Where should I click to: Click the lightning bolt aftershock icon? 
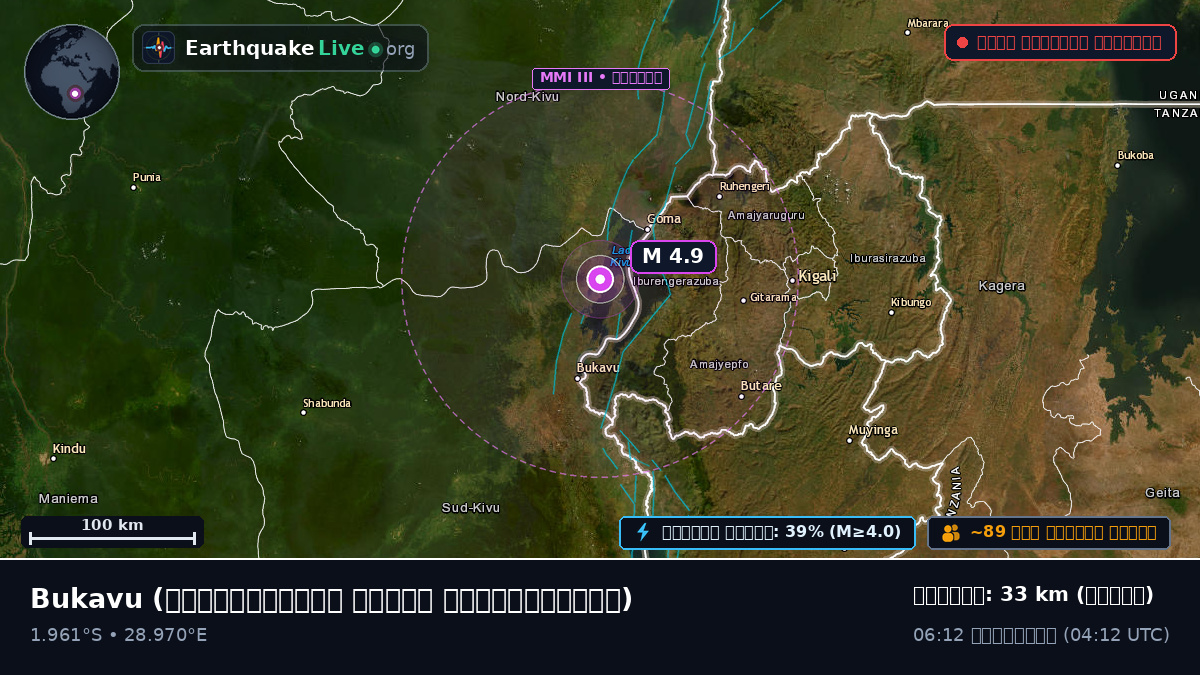tap(643, 532)
